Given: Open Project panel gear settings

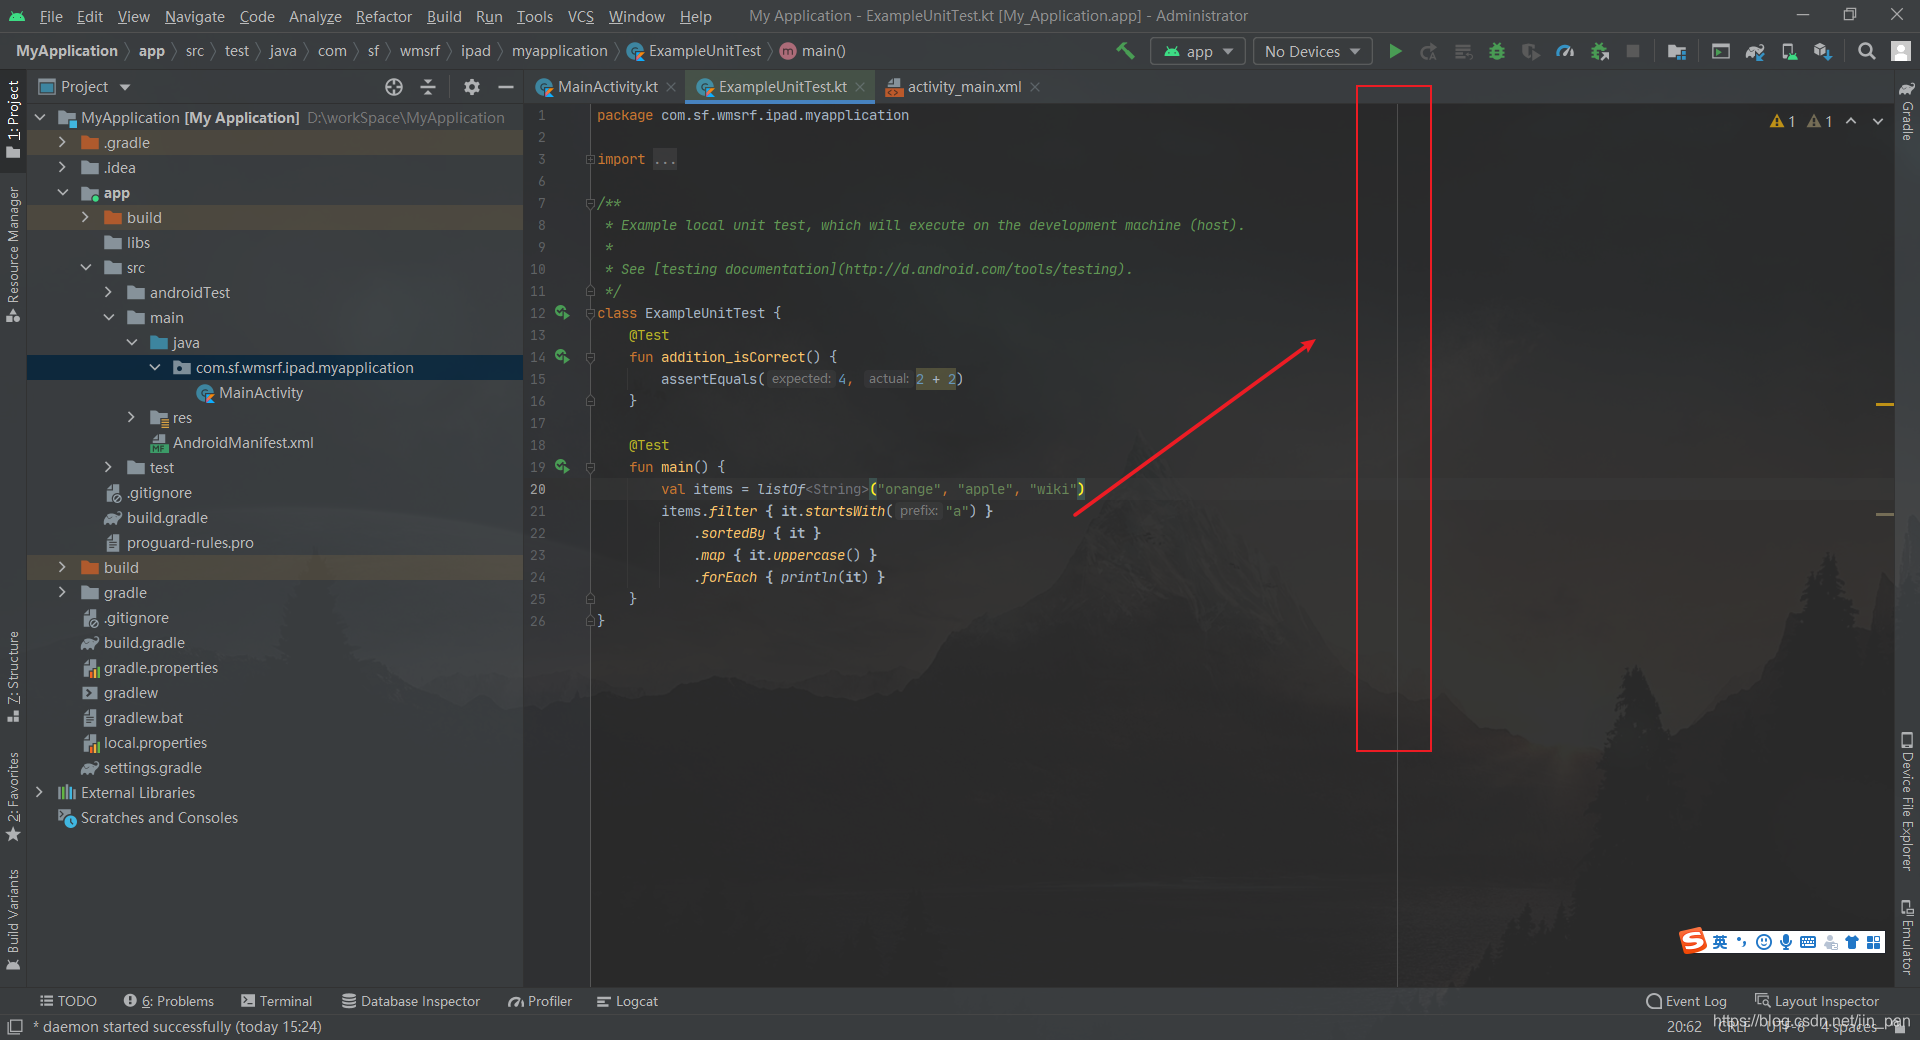Looking at the screenshot, I should [472, 87].
